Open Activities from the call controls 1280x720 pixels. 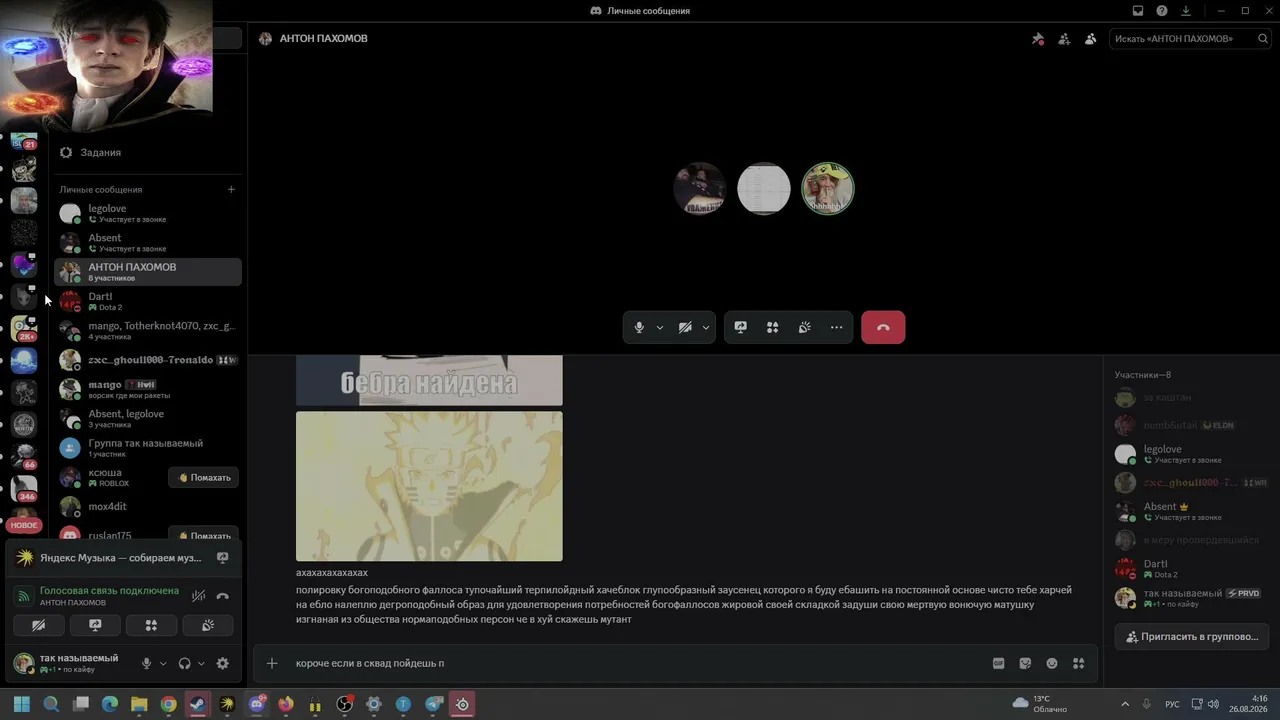click(x=773, y=327)
